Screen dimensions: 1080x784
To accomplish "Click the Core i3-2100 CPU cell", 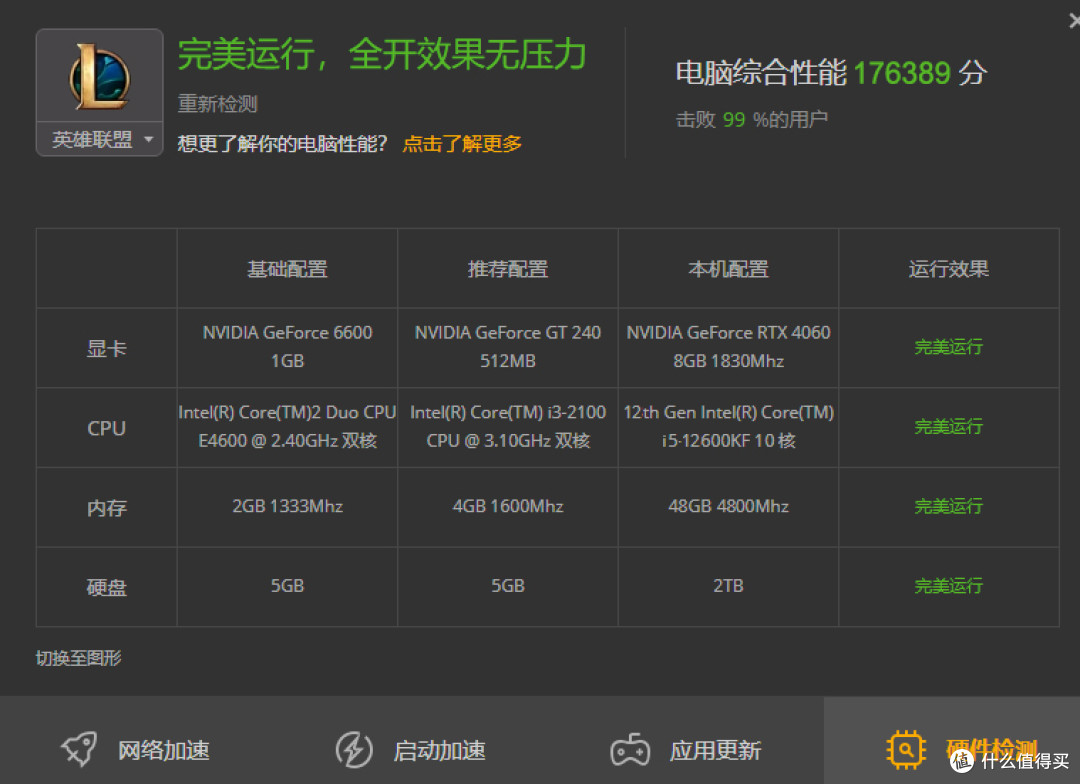I will coord(508,426).
